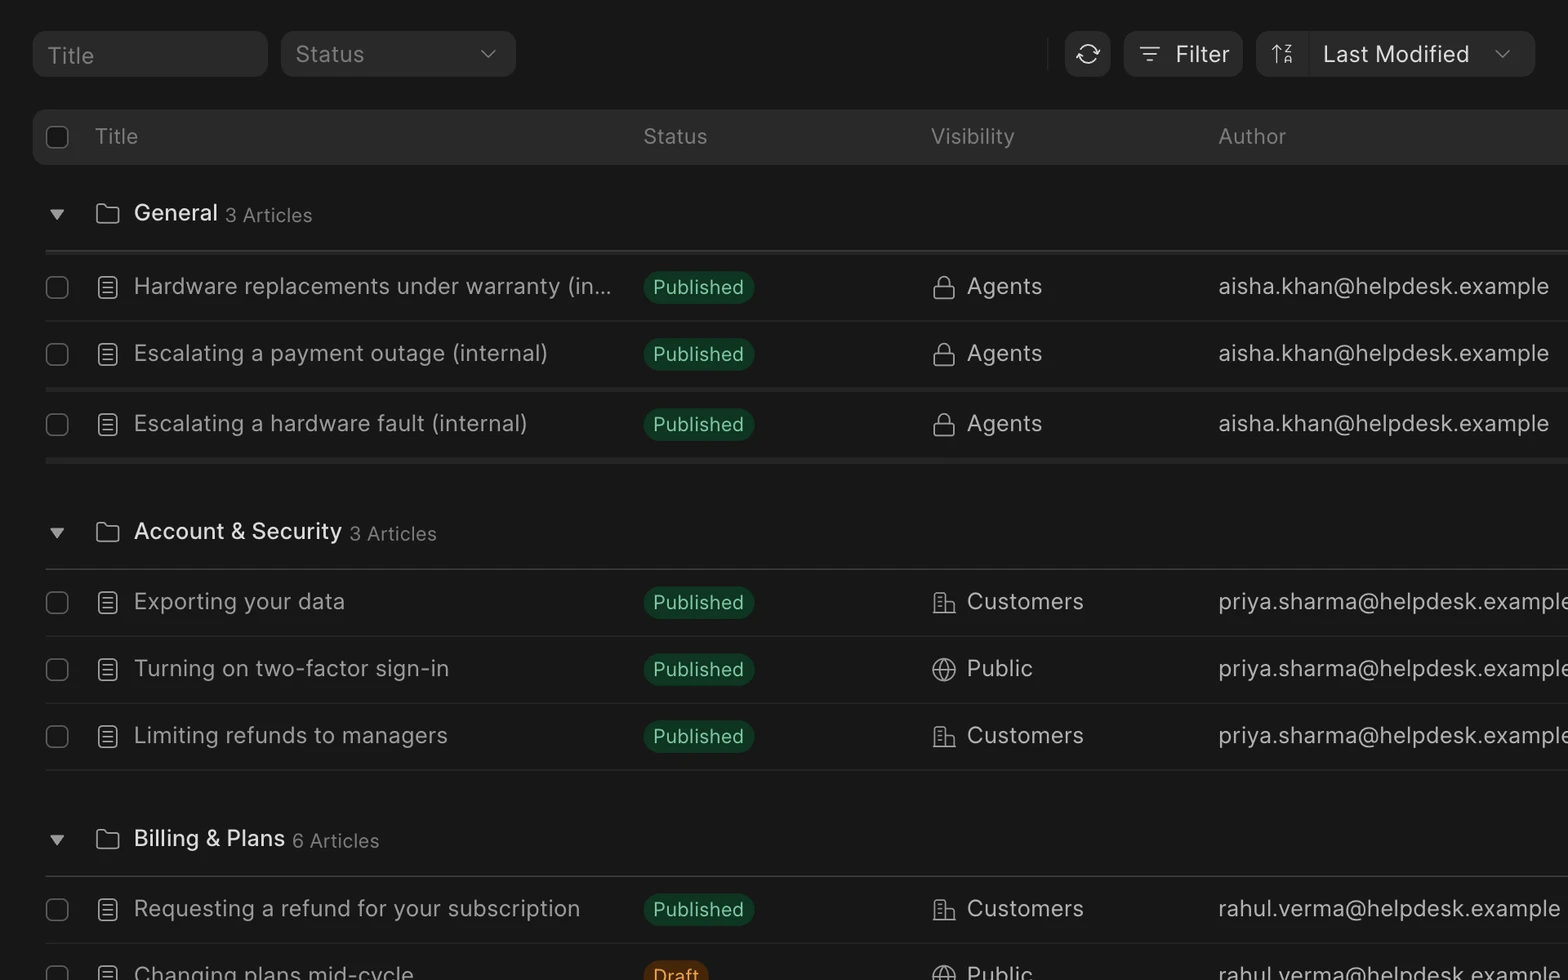The width and height of the screenshot is (1568, 980).
Task: Toggle the sort direction icon
Action: click(1282, 54)
